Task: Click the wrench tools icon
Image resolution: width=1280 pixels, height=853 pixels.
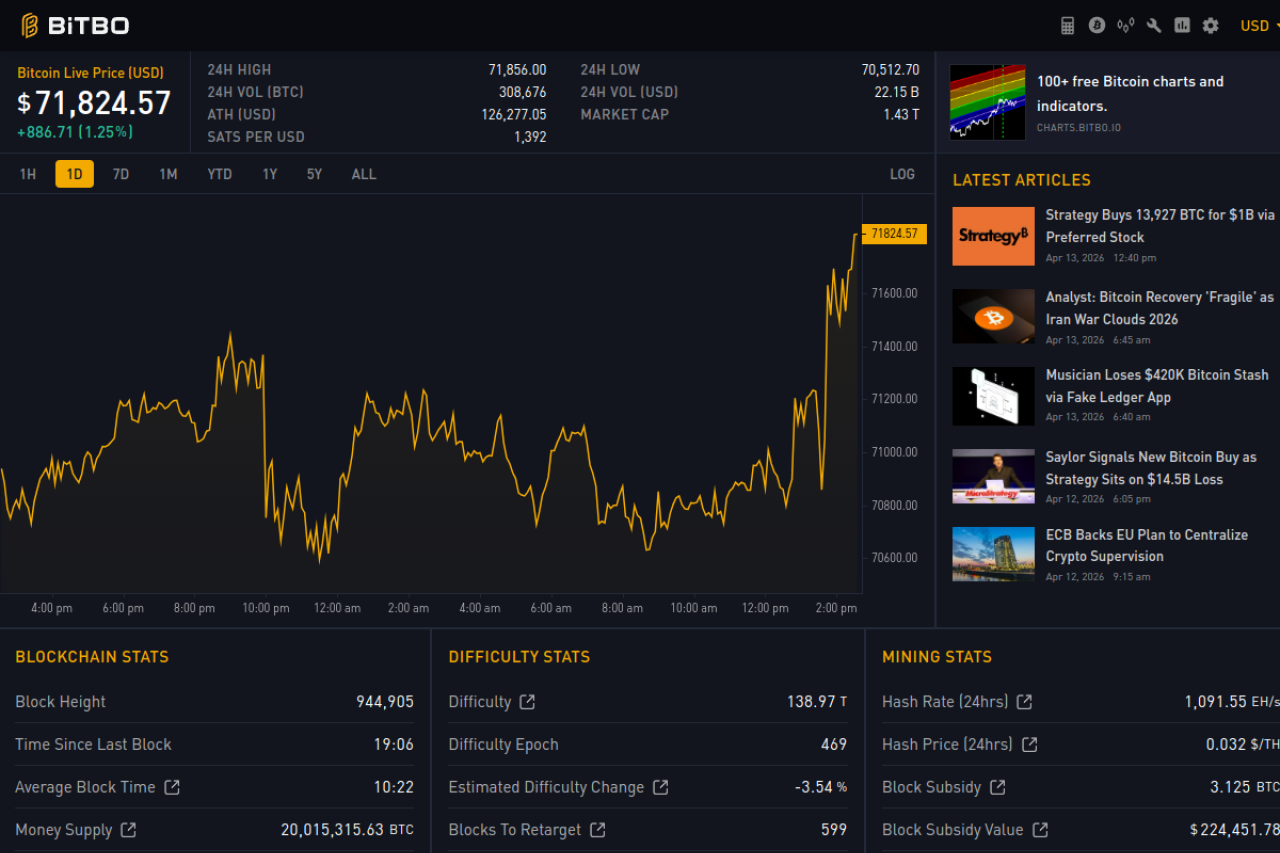Action: (1154, 26)
